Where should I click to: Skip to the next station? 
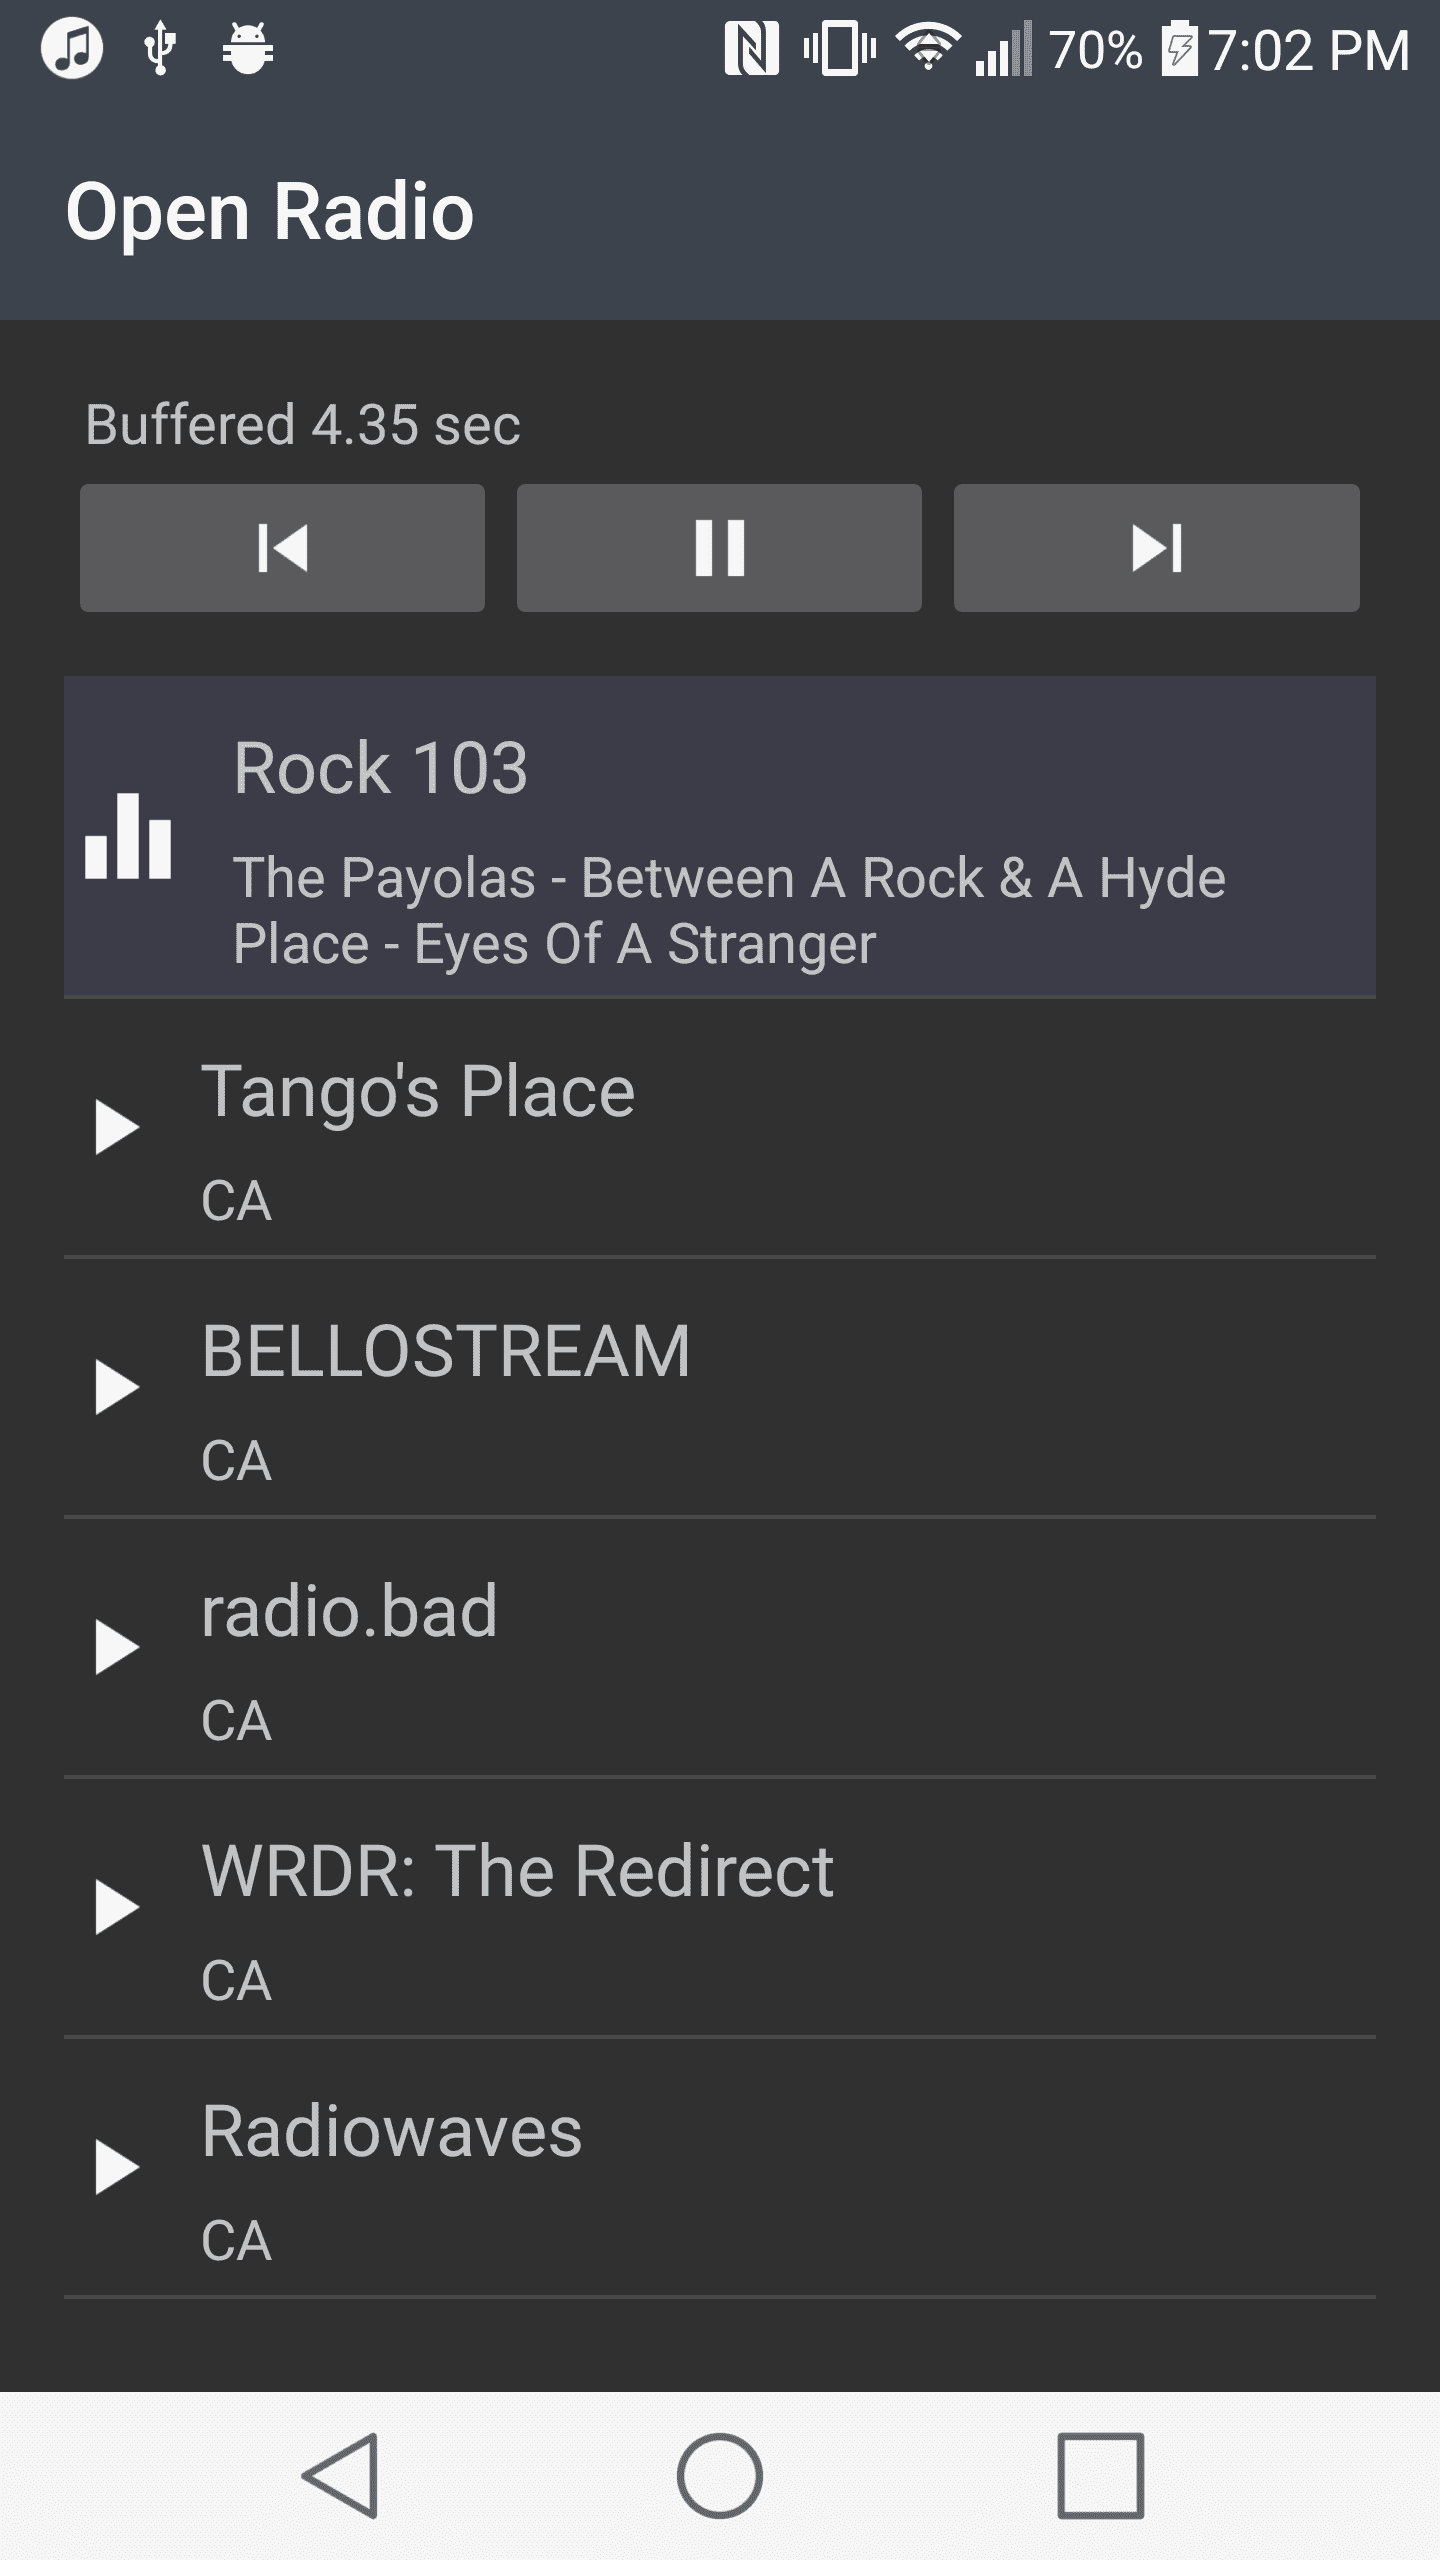[1156, 548]
